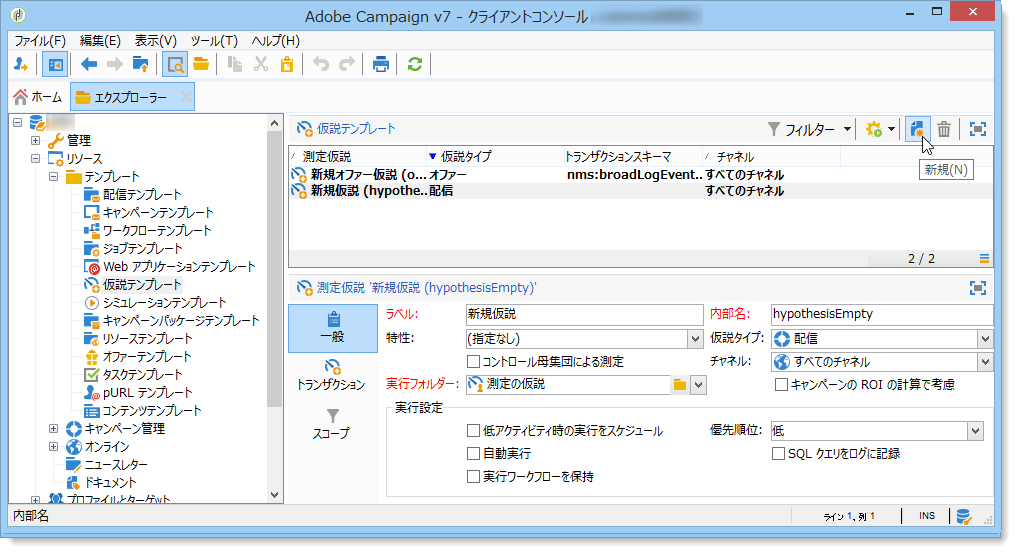Enable 低アクティビティ時の実行をスケジュール
The width and height of the screenshot is (1016, 553).
474,430
